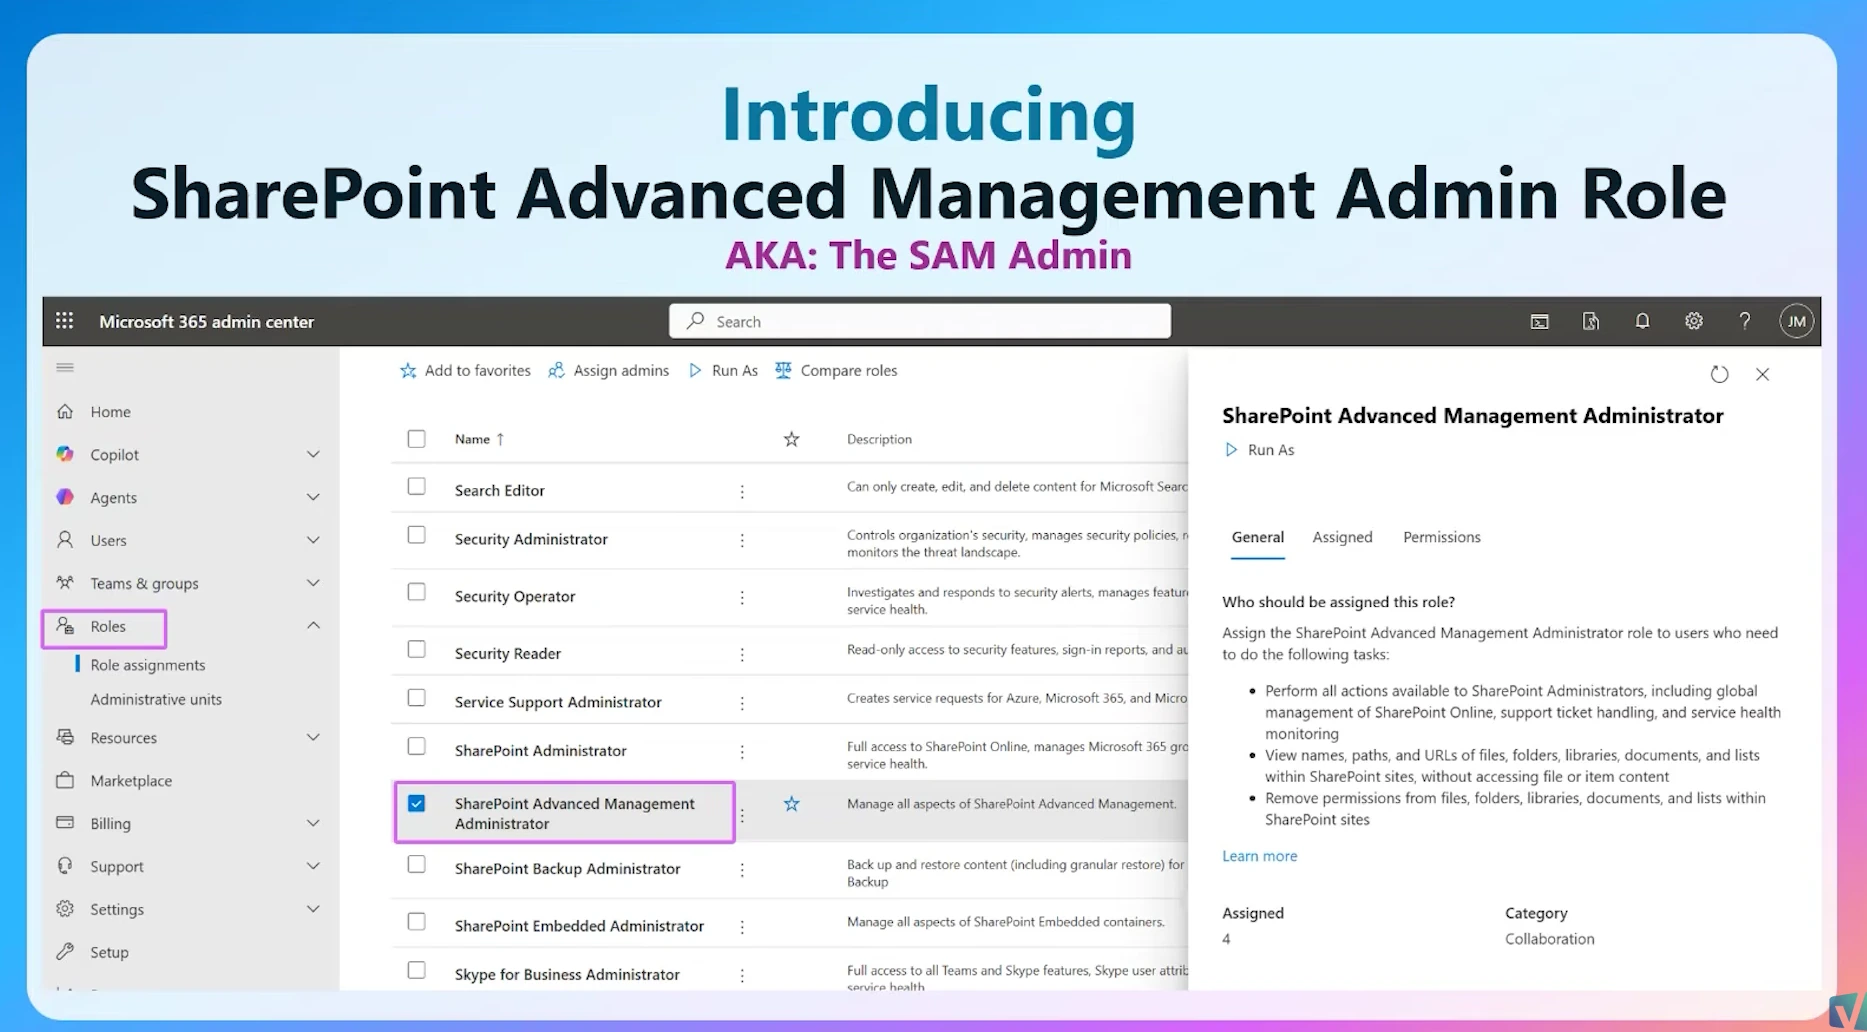
Task: Select the General tab
Action: click(1258, 537)
